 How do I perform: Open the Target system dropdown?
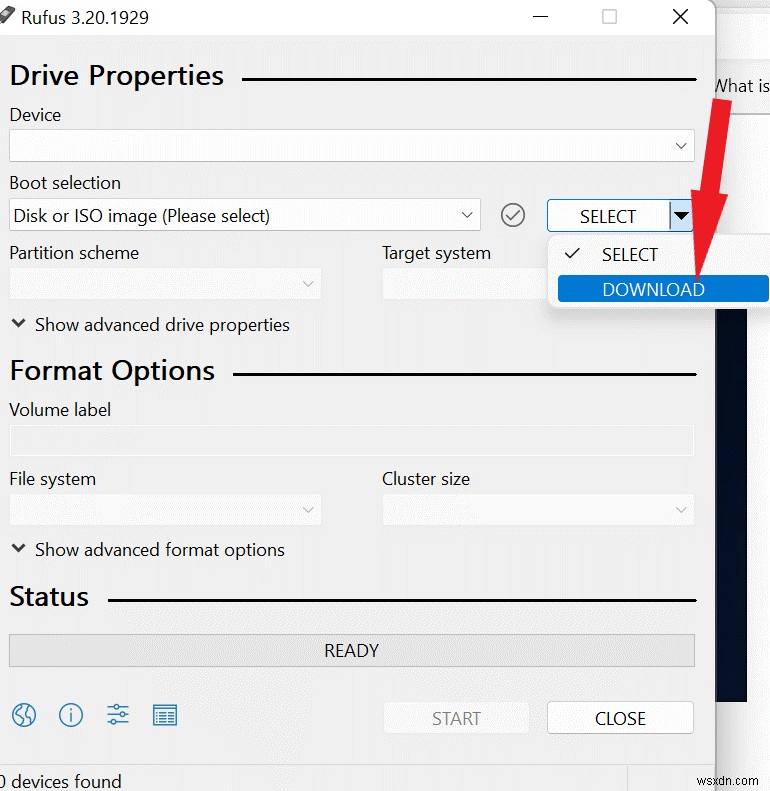tap(465, 284)
